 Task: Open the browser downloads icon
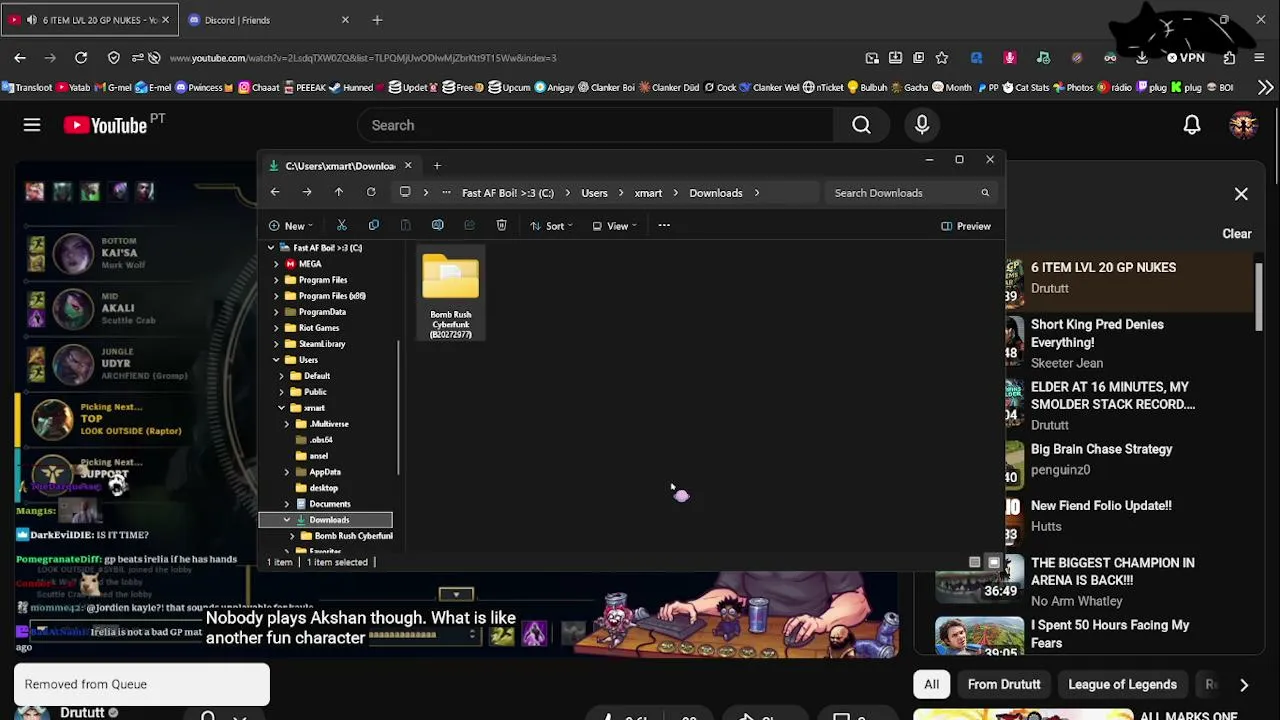[1142, 58]
